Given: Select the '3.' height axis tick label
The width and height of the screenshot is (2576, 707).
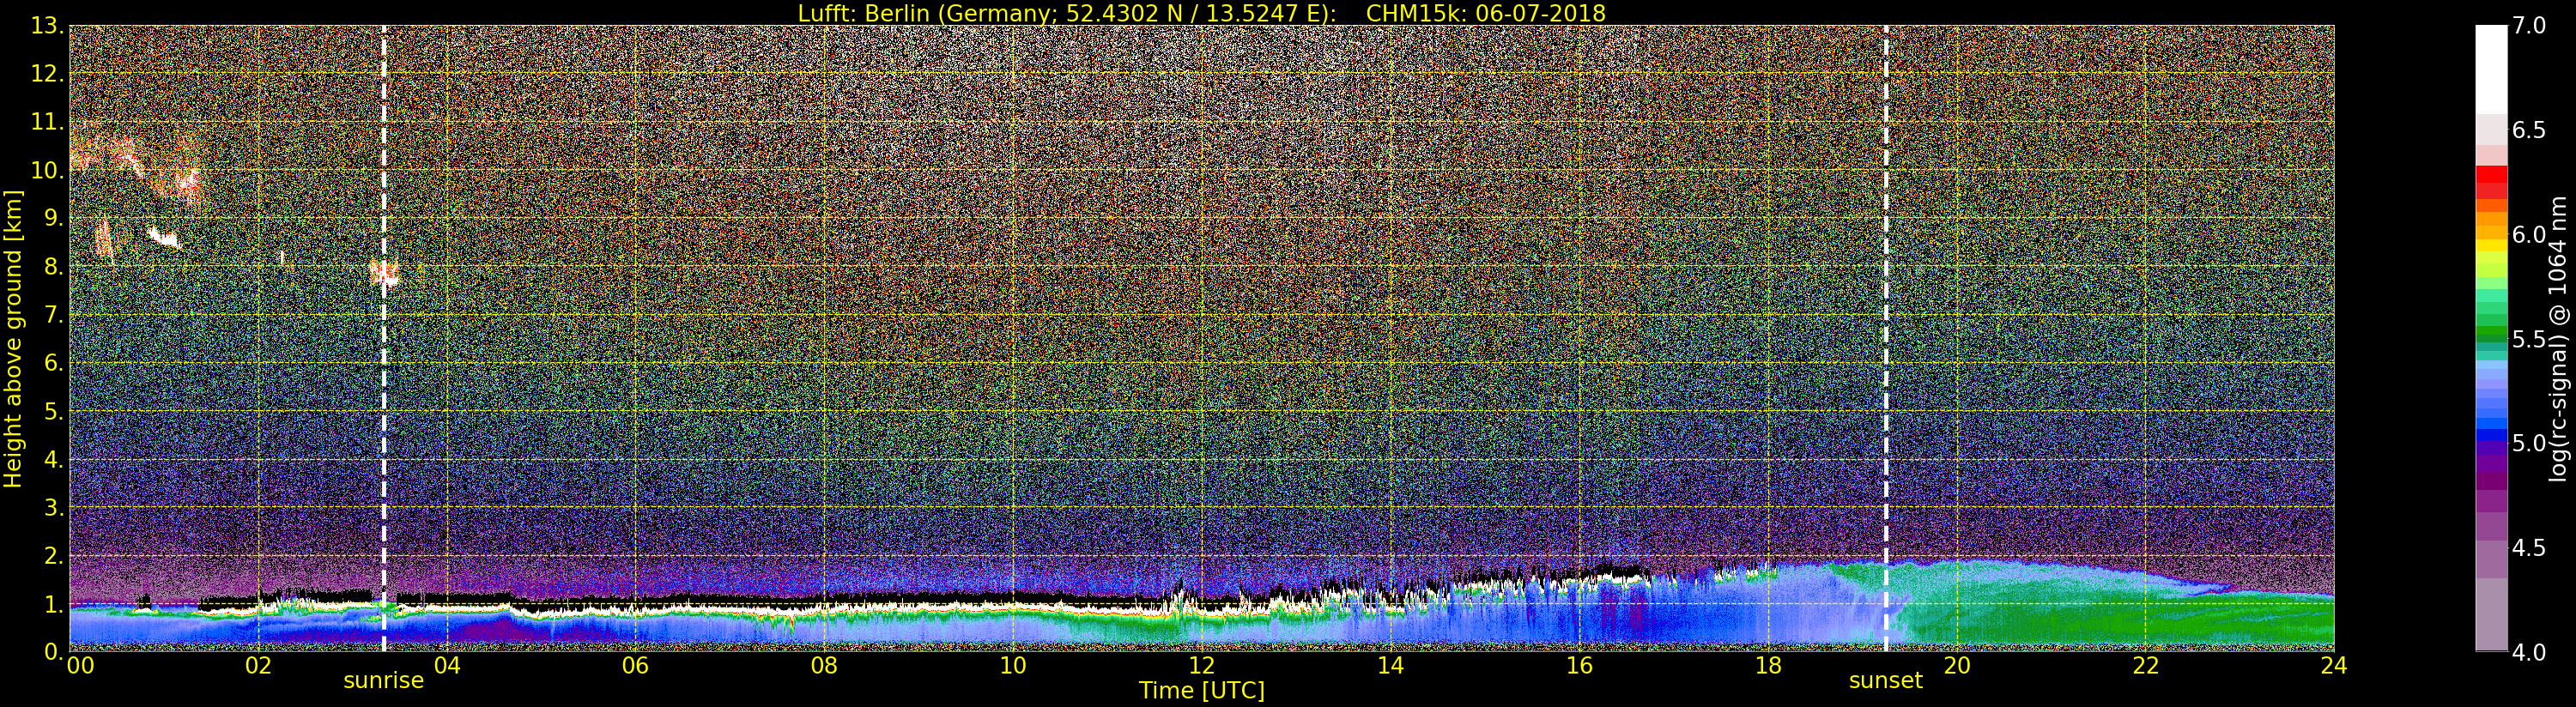Looking at the screenshot, I should click(x=53, y=507).
